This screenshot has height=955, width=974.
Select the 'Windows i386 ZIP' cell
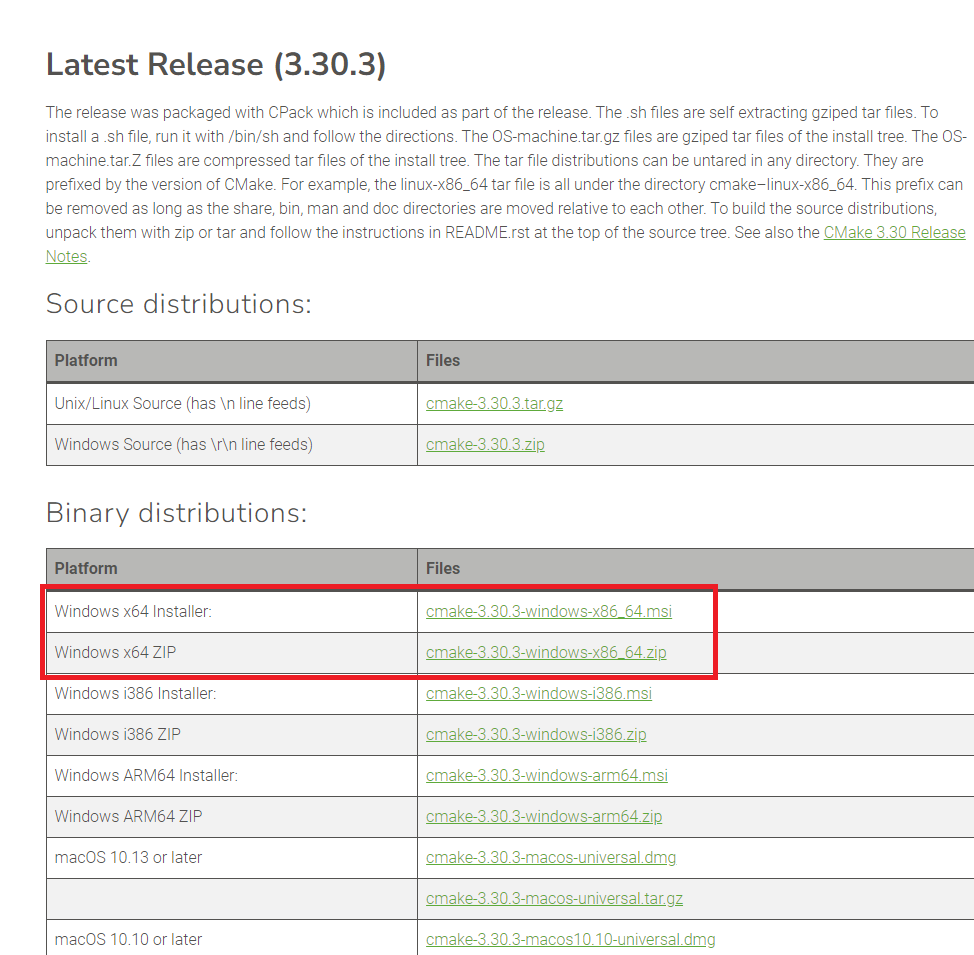tap(232, 735)
